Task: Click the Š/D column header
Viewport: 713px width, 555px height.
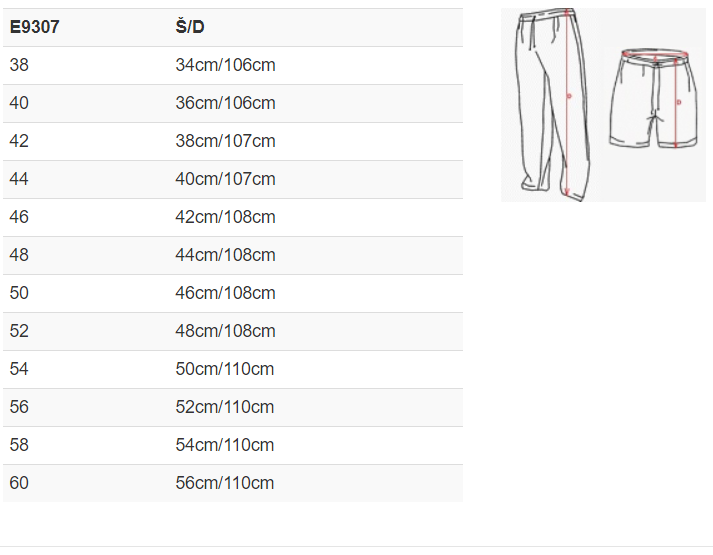Action: (x=190, y=27)
